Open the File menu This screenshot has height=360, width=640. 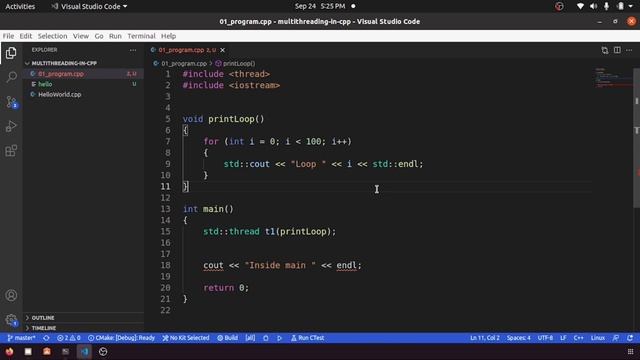tap(8, 36)
